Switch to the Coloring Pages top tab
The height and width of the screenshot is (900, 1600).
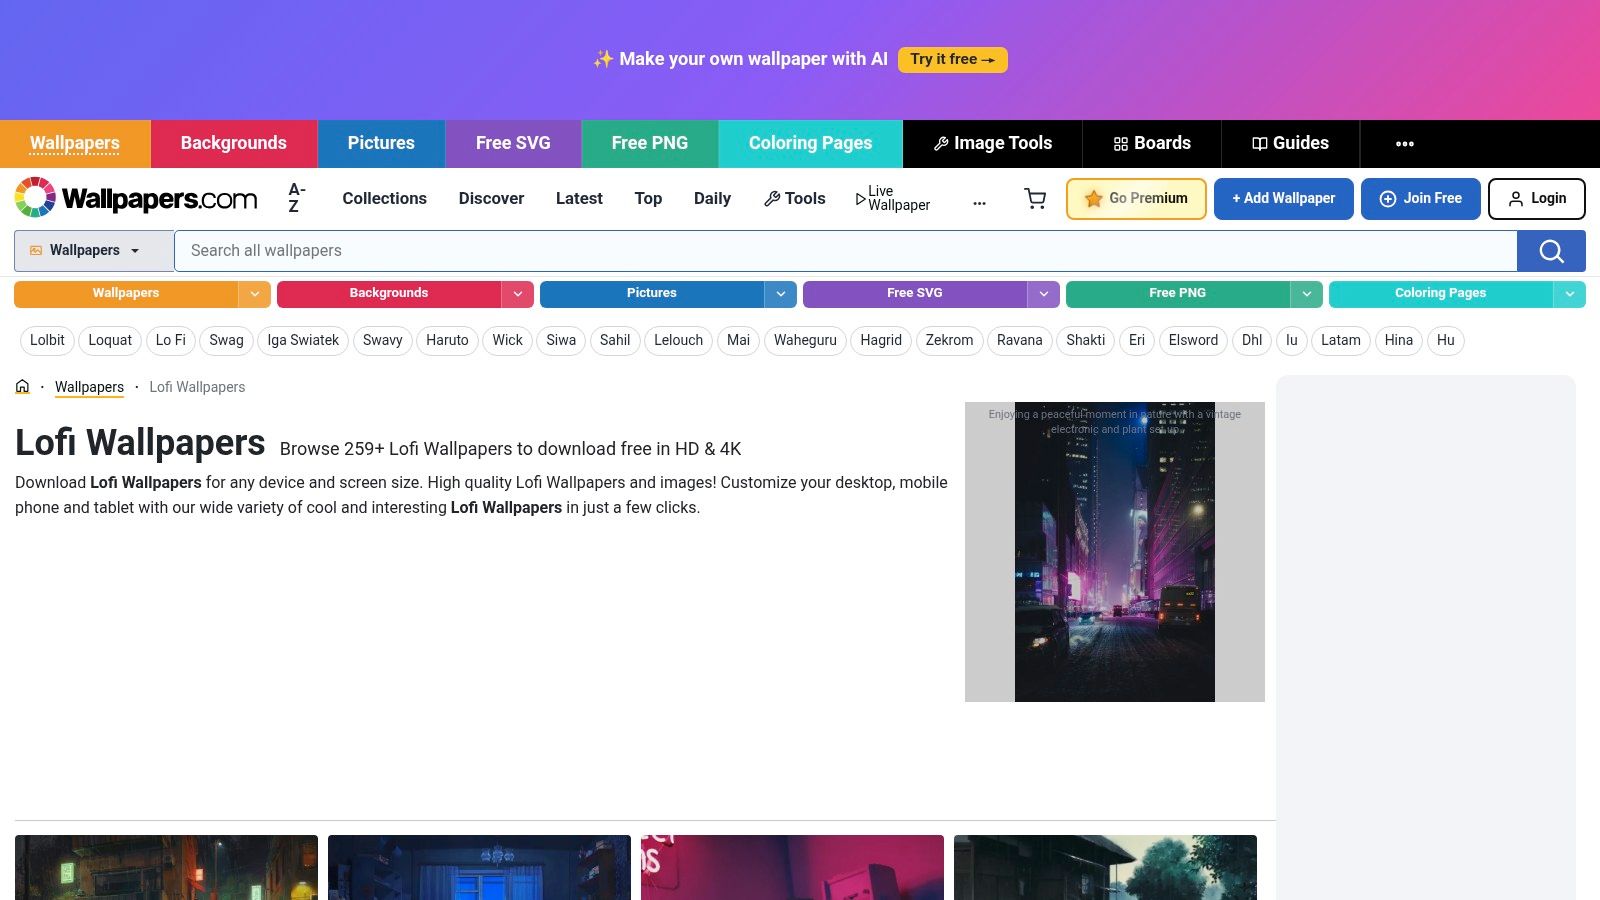click(x=811, y=143)
